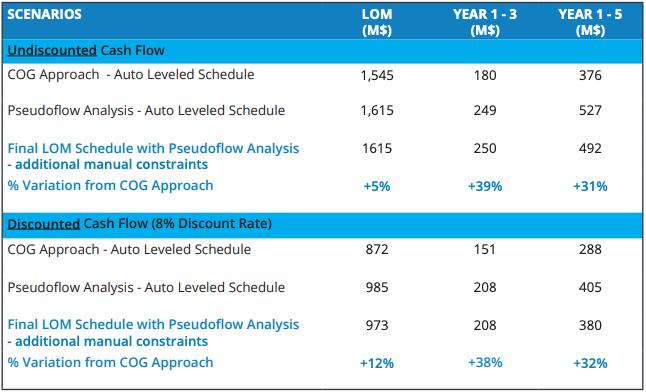The image size is (646, 392).
Task: Select the +32% discounted variation value
Action: point(590,363)
